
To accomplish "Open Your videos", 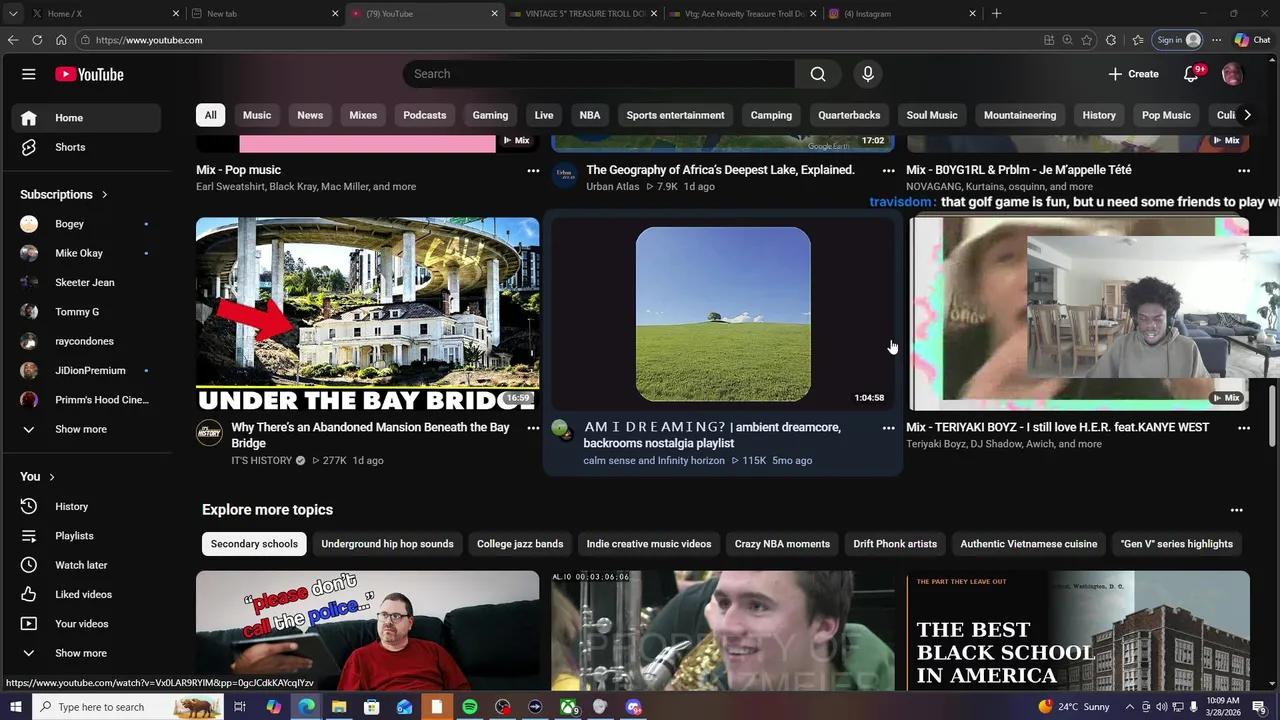I will coord(86,624).
